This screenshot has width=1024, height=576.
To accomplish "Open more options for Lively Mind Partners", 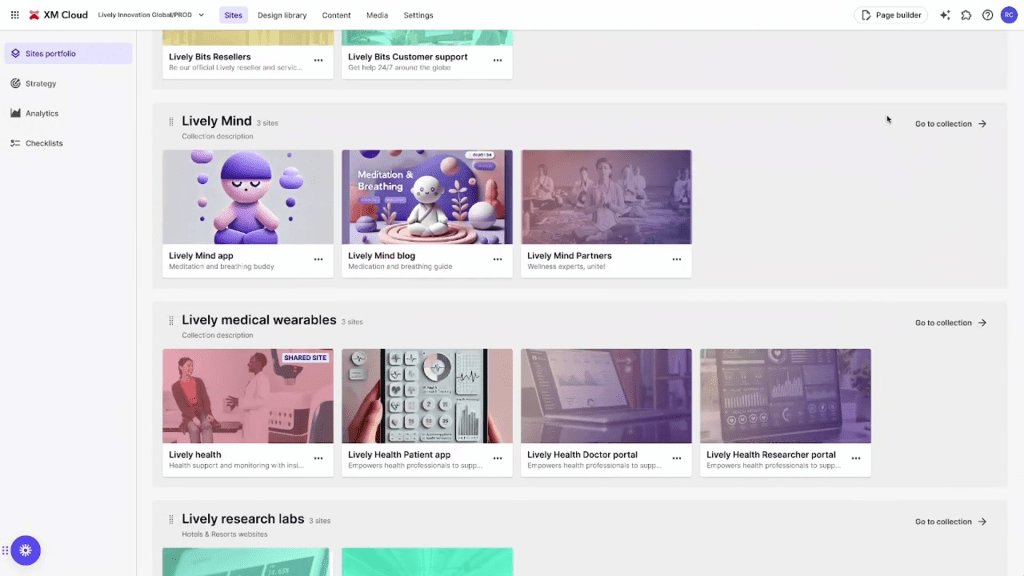I will point(676,259).
